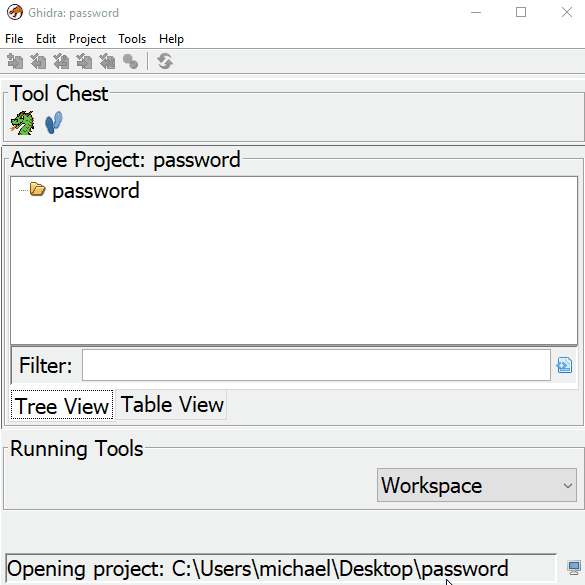Open the Workspace dropdown
The height and width of the screenshot is (585, 585).
(477, 485)
